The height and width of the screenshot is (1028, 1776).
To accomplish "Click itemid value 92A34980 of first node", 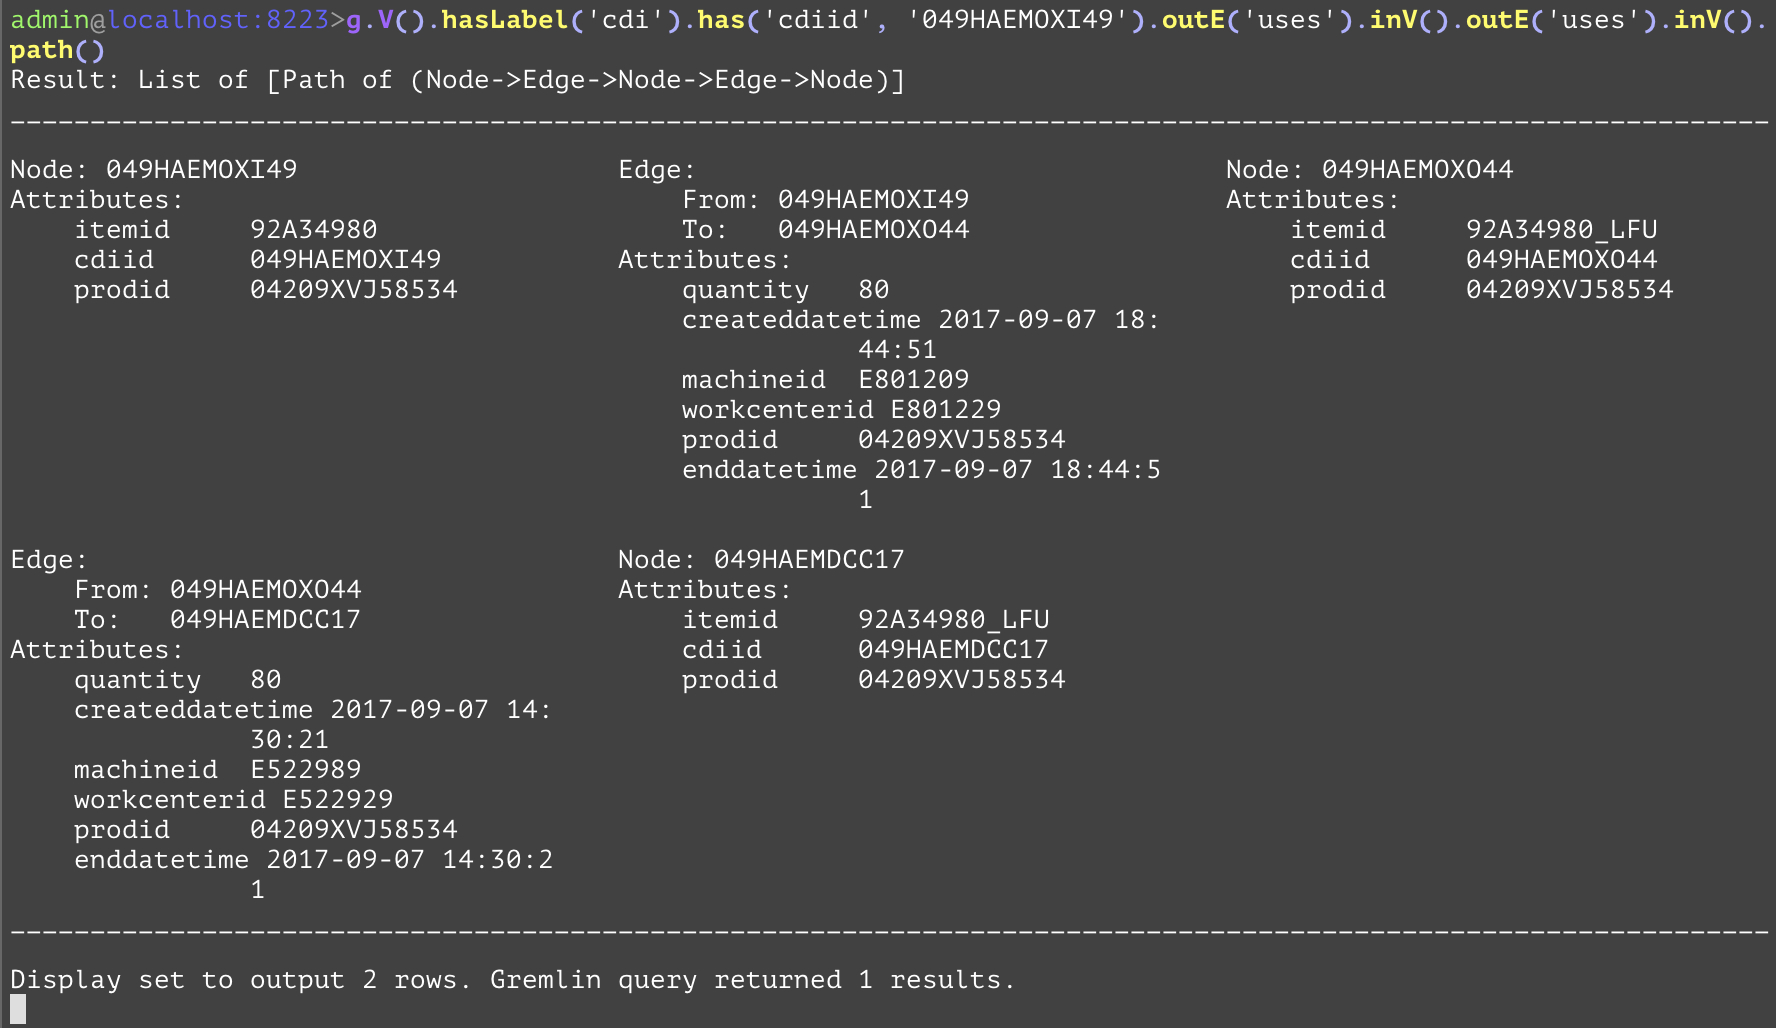I will pos(313,230).
